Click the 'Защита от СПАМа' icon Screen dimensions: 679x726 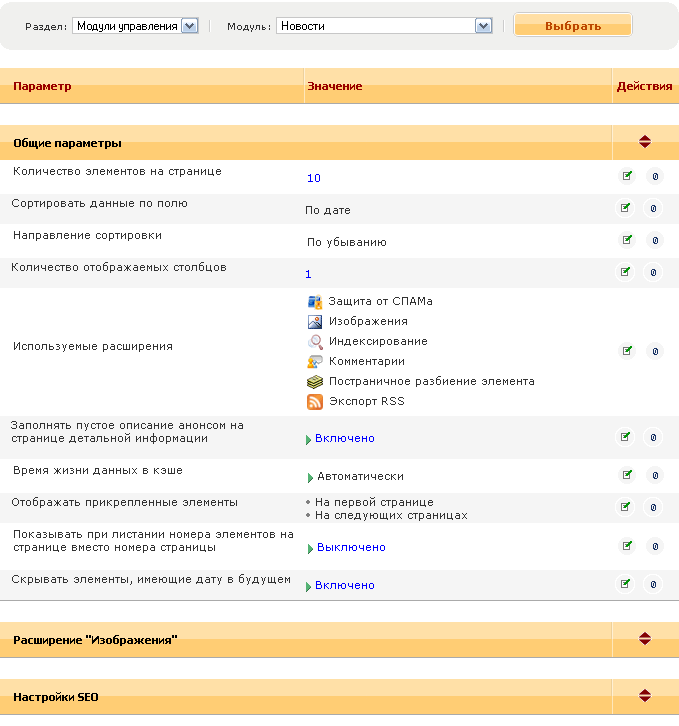coord(315,301)
